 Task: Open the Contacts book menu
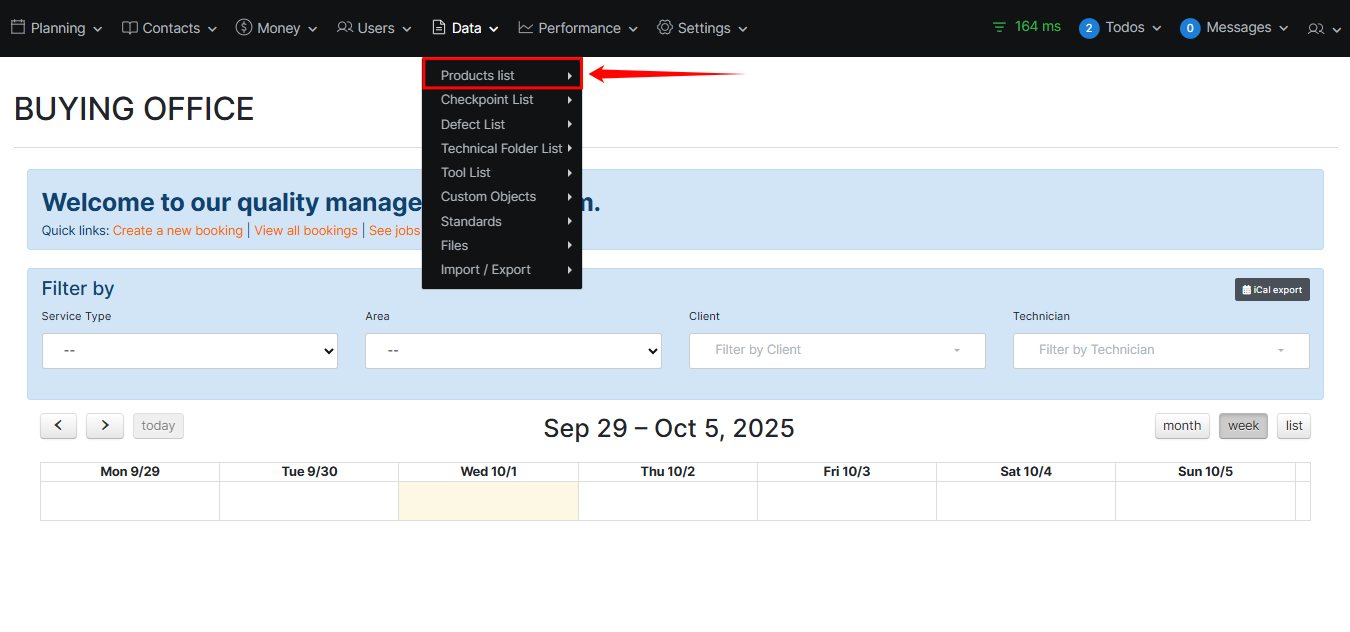tap(170, 28)
